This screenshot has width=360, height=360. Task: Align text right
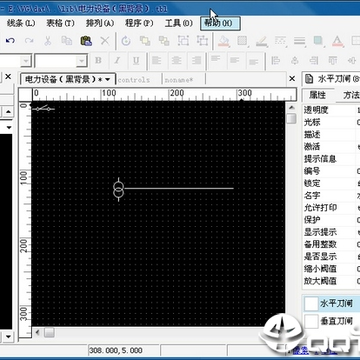[195, 61]
